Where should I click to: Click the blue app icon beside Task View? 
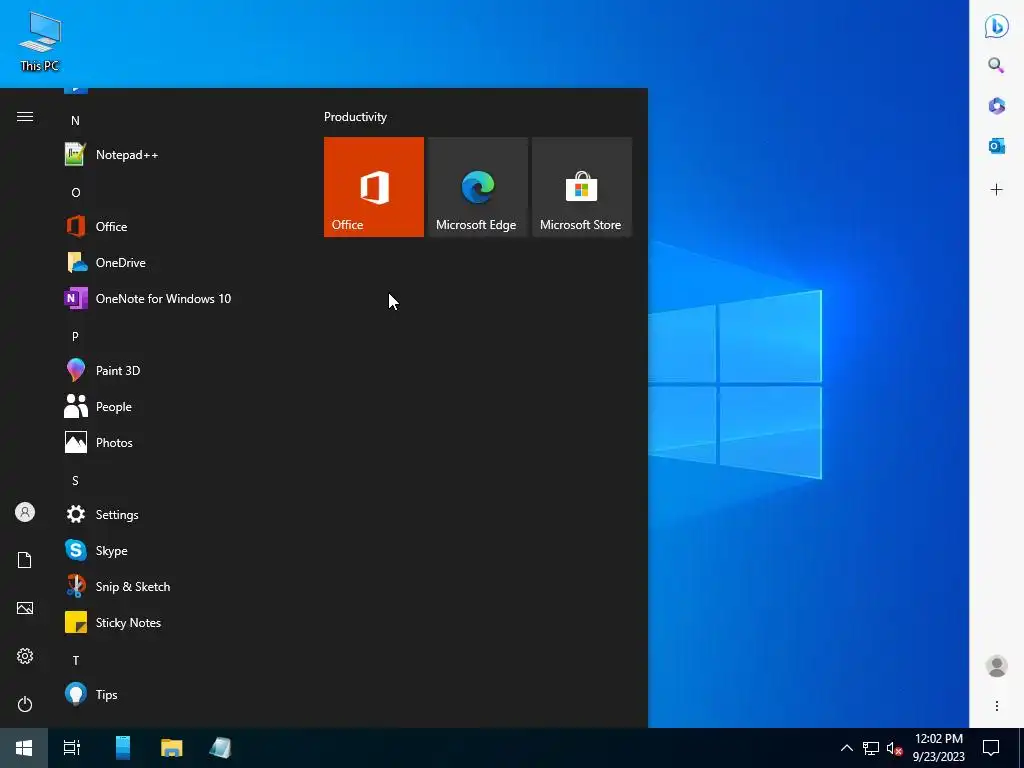(123, 748)
